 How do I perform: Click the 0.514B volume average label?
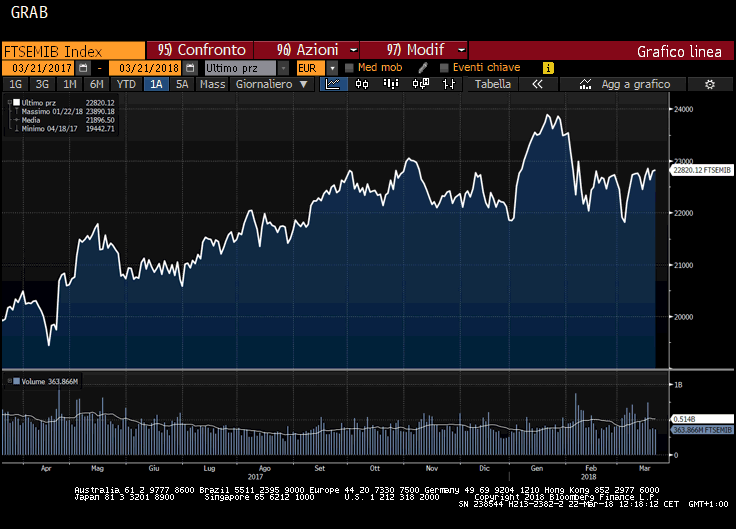point(702,419)
